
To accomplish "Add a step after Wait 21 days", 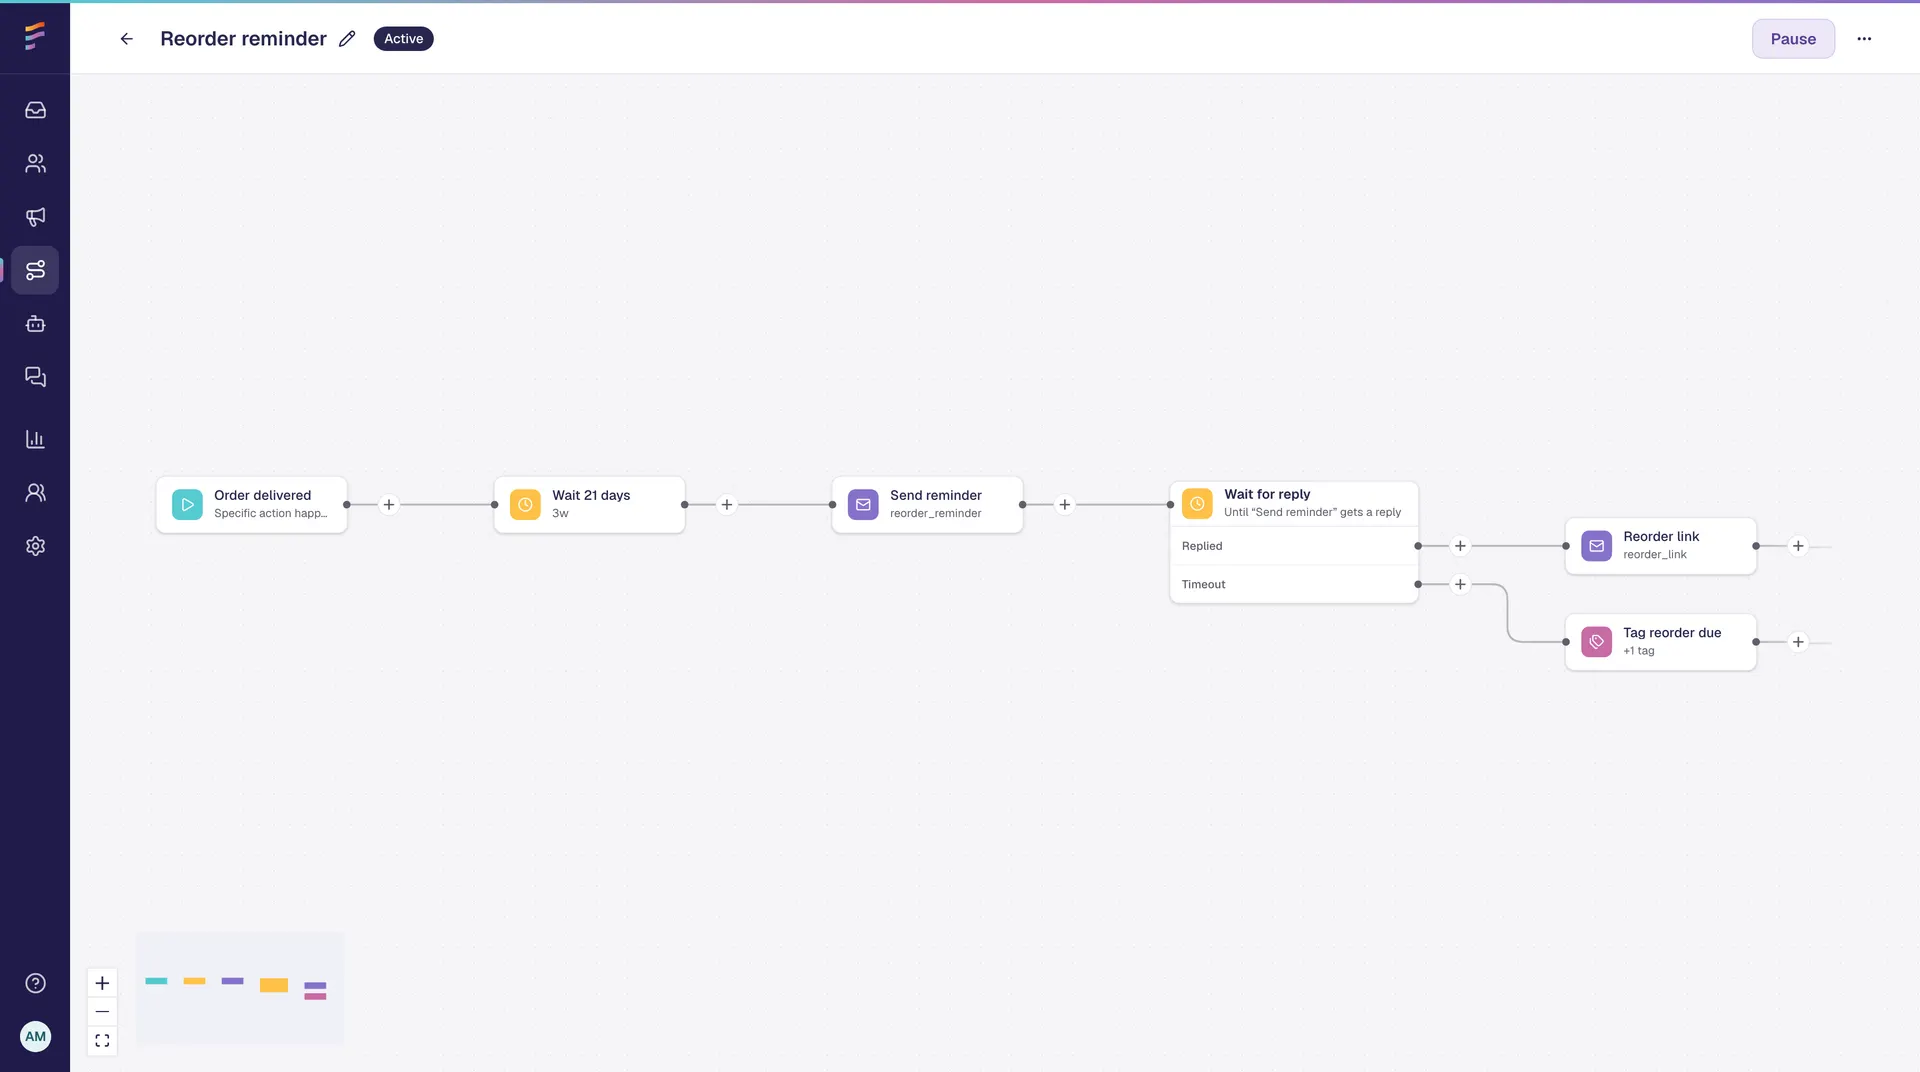I will point(727,505).
